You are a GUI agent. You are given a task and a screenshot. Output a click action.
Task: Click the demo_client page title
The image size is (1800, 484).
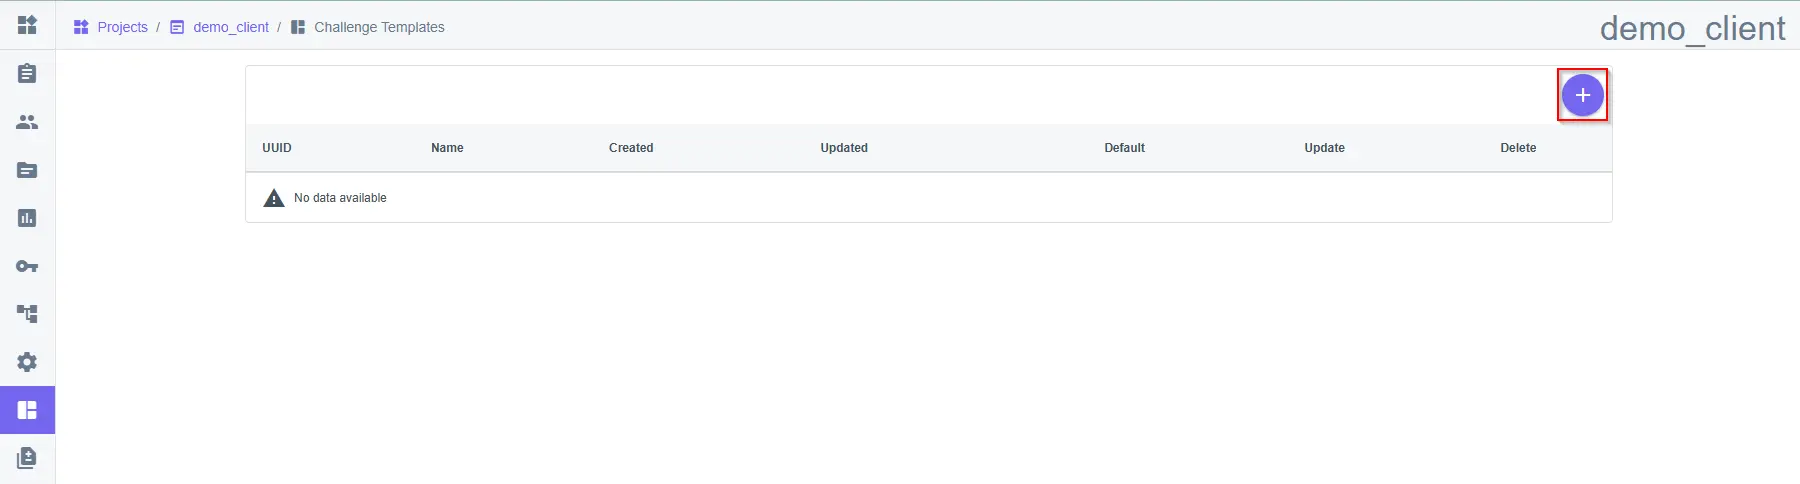pos(1692,28)
